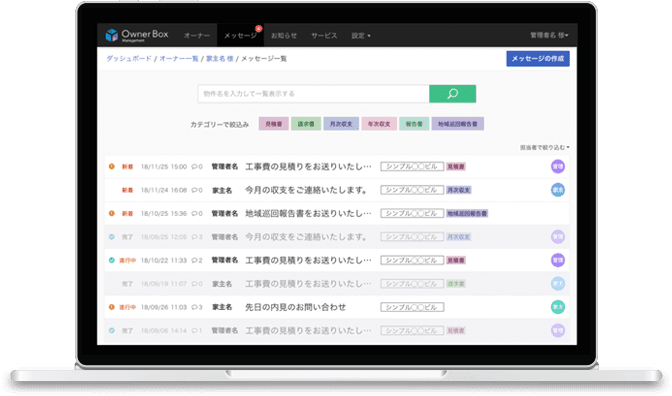Click 完了 status on 18/09/06 14:14 row
This screenshot has height=396, width=672.
(127, 330)
